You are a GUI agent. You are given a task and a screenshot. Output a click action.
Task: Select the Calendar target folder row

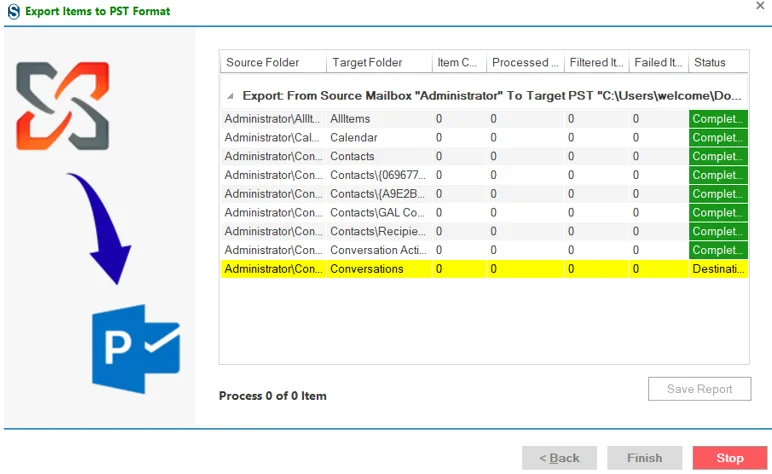click(x=484, y=137)
